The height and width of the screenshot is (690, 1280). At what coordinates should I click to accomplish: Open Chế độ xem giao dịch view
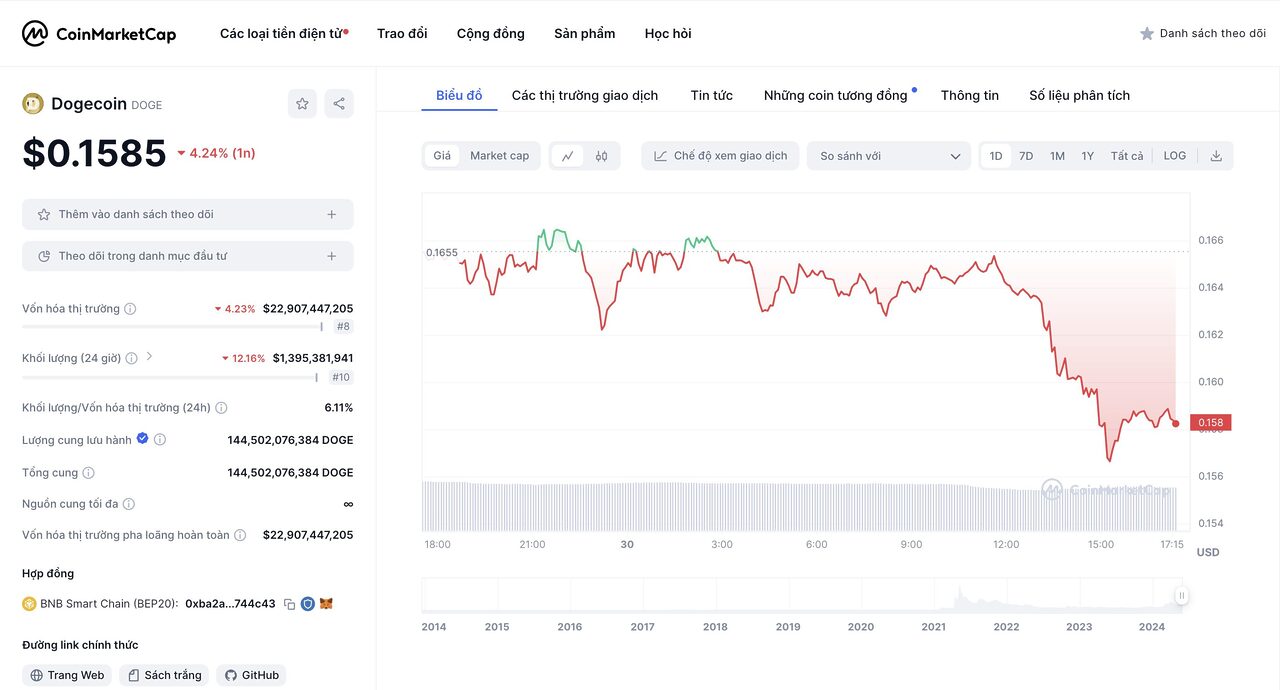(720, 156)
